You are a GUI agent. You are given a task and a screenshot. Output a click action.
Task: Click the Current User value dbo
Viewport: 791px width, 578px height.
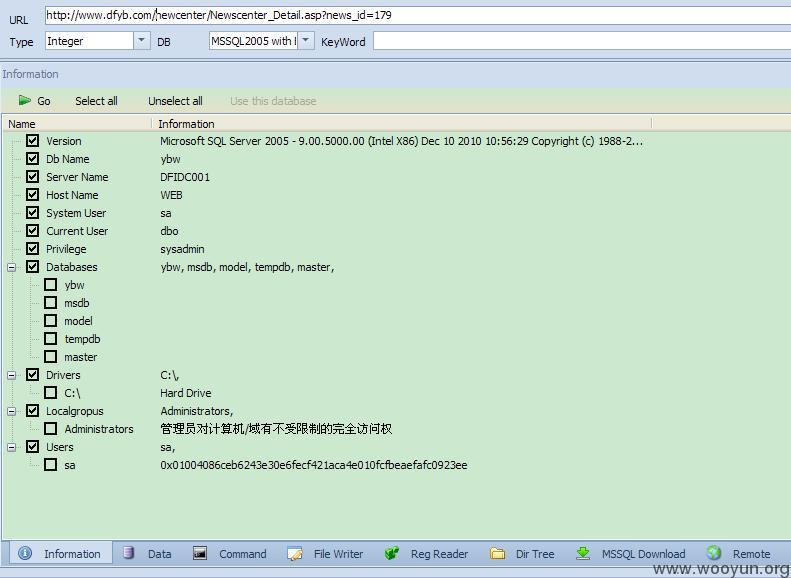tap(169, 231)
